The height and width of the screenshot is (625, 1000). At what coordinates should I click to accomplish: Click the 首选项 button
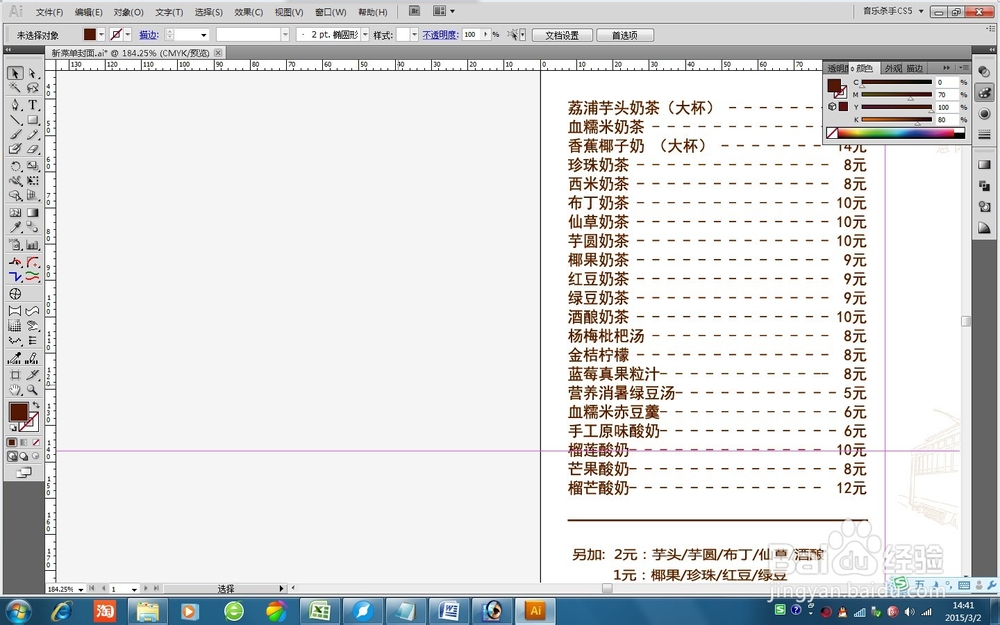click(x=624, y=35)
